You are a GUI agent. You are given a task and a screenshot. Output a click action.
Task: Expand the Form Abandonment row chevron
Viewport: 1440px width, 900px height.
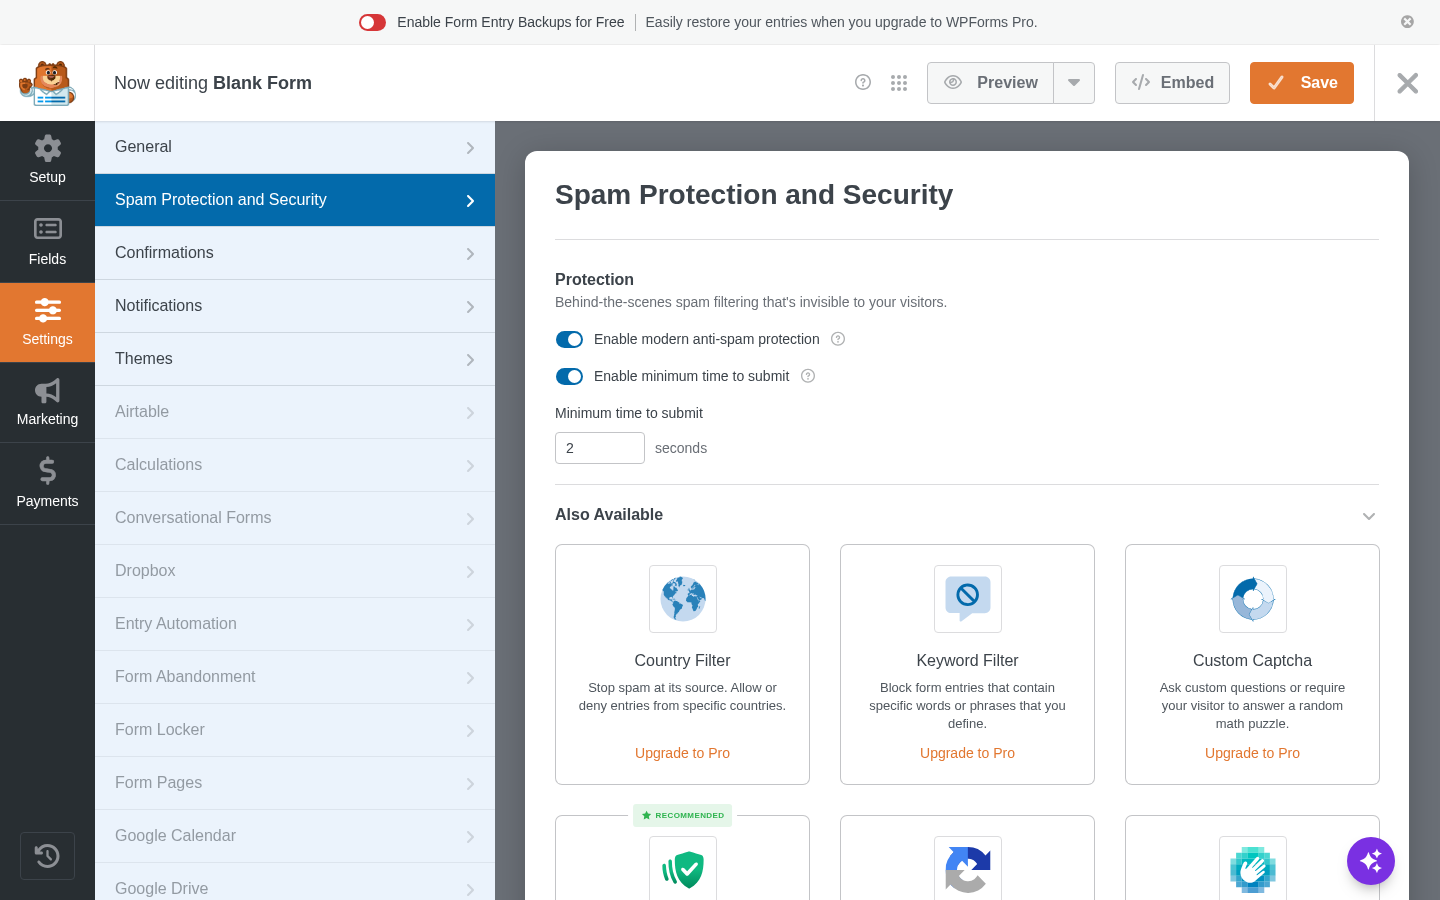pos(470,678)
